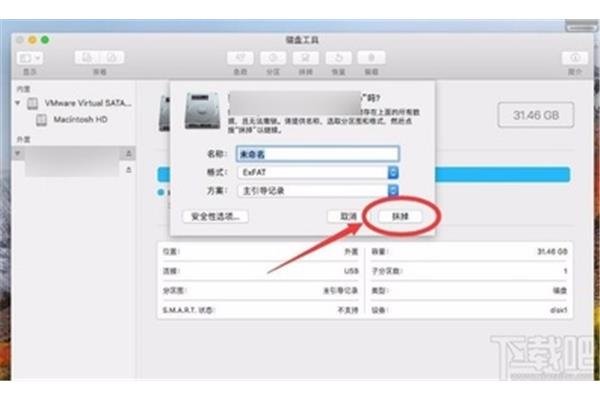
Task: Click the 类型 row's 磁盘 value
Action: click(x=559, y=291)
